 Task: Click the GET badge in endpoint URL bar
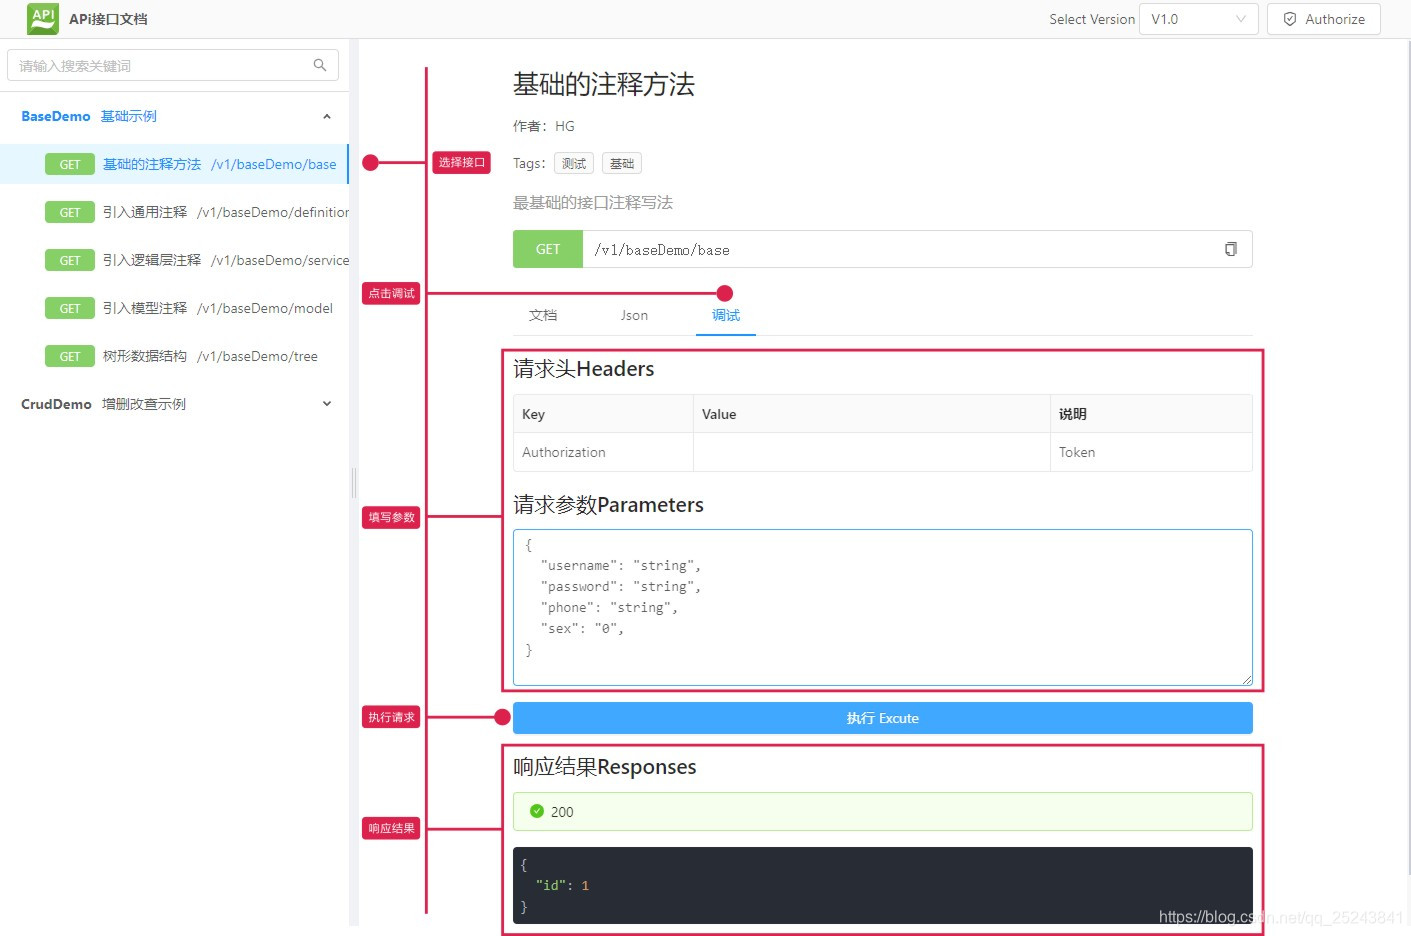point(546,249)
